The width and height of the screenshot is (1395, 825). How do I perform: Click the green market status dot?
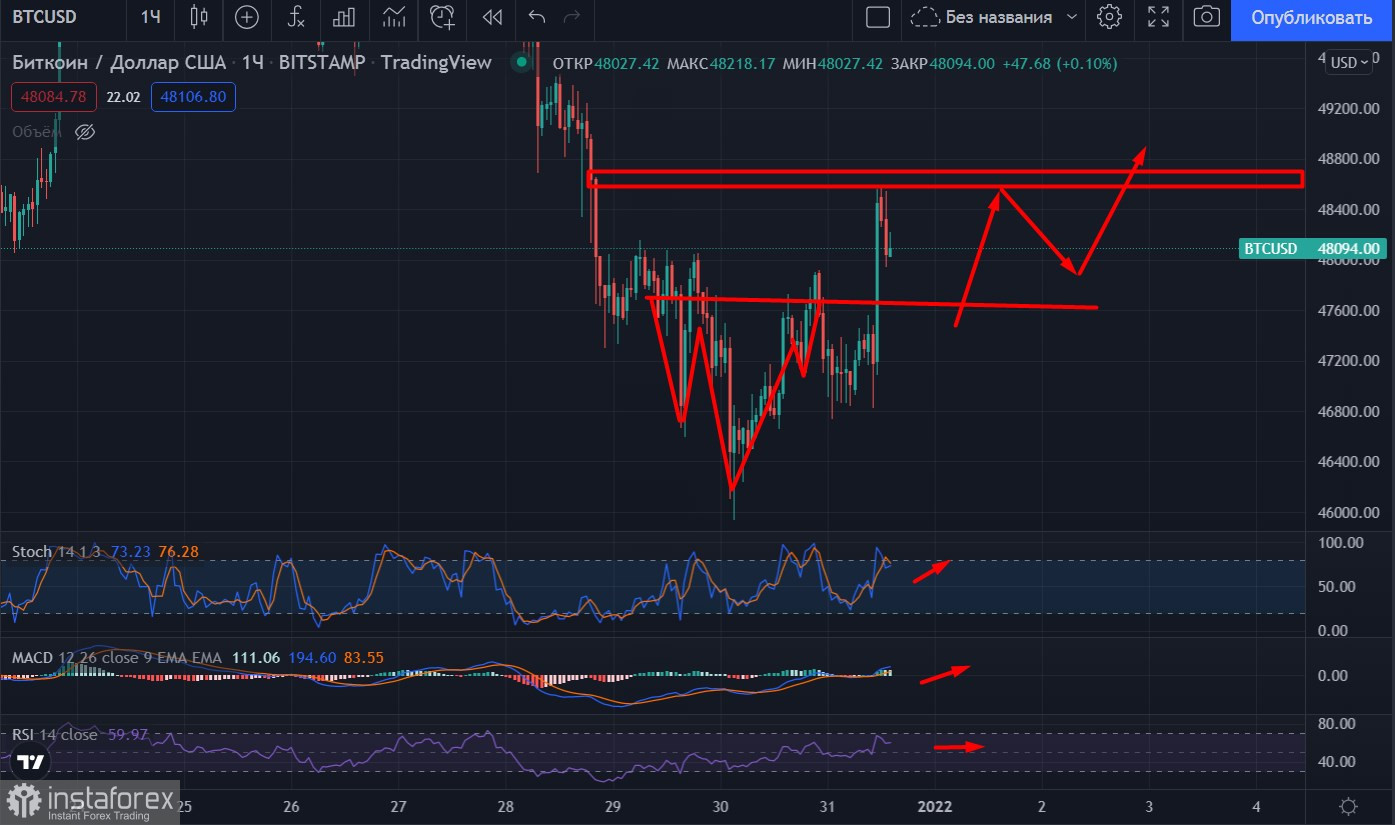click(520, 62)
